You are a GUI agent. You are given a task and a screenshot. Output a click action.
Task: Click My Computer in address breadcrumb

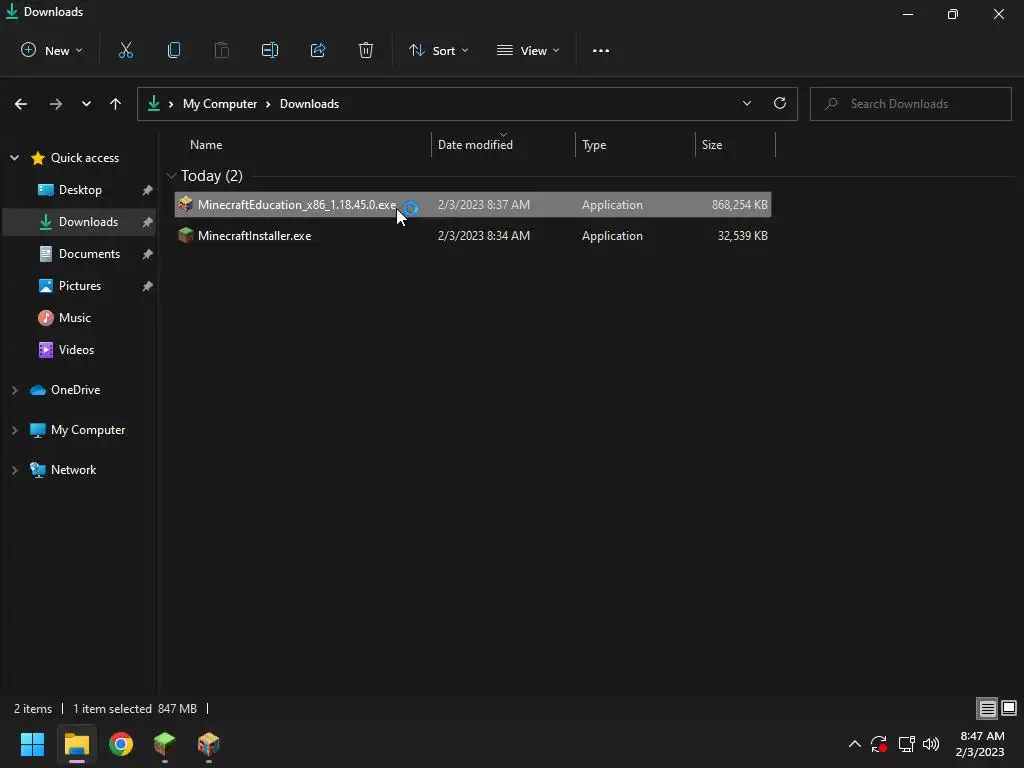coord(220,104)
